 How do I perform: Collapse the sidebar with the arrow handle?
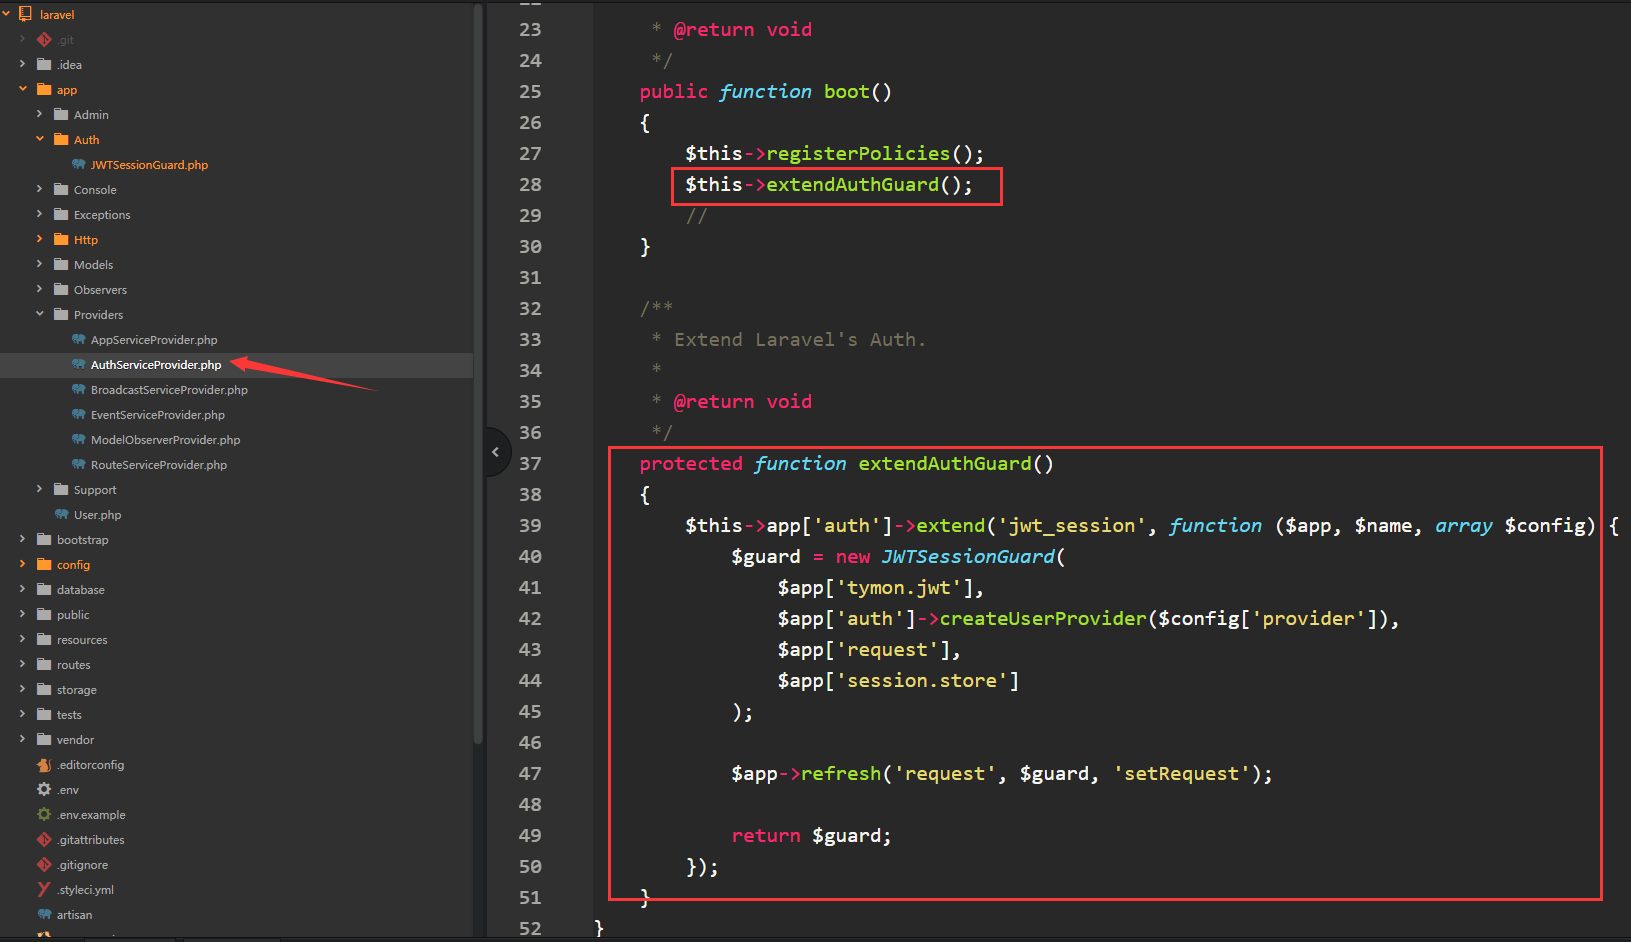[496, 452]
